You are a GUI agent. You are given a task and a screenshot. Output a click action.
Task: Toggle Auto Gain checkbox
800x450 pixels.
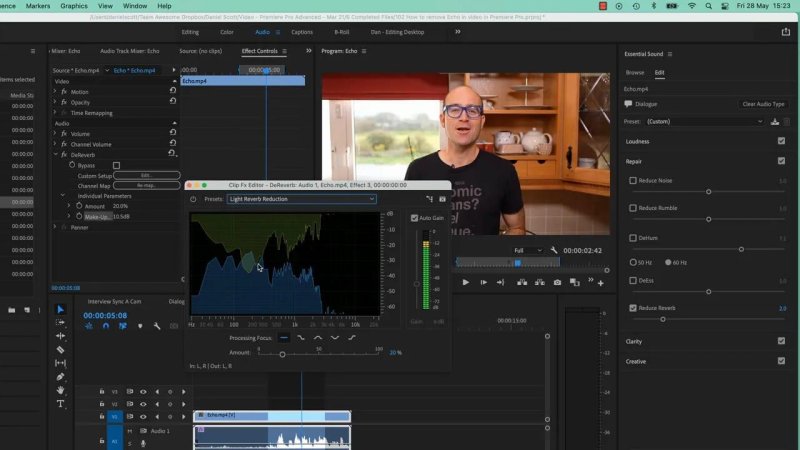click(414, 218)
